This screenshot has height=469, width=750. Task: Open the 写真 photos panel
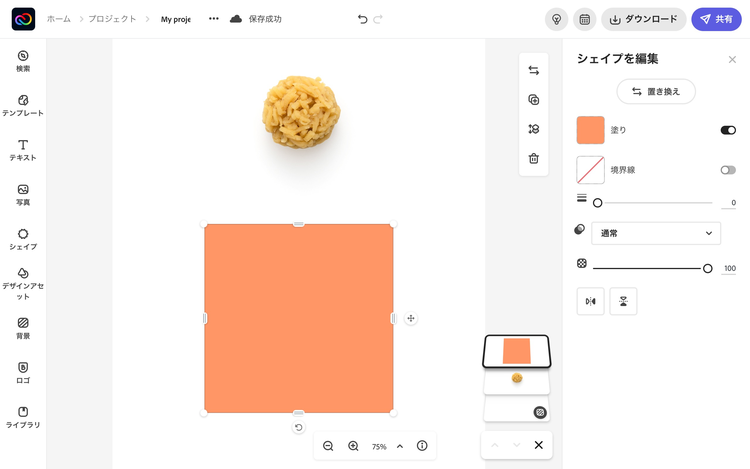(x=23, y=195)
